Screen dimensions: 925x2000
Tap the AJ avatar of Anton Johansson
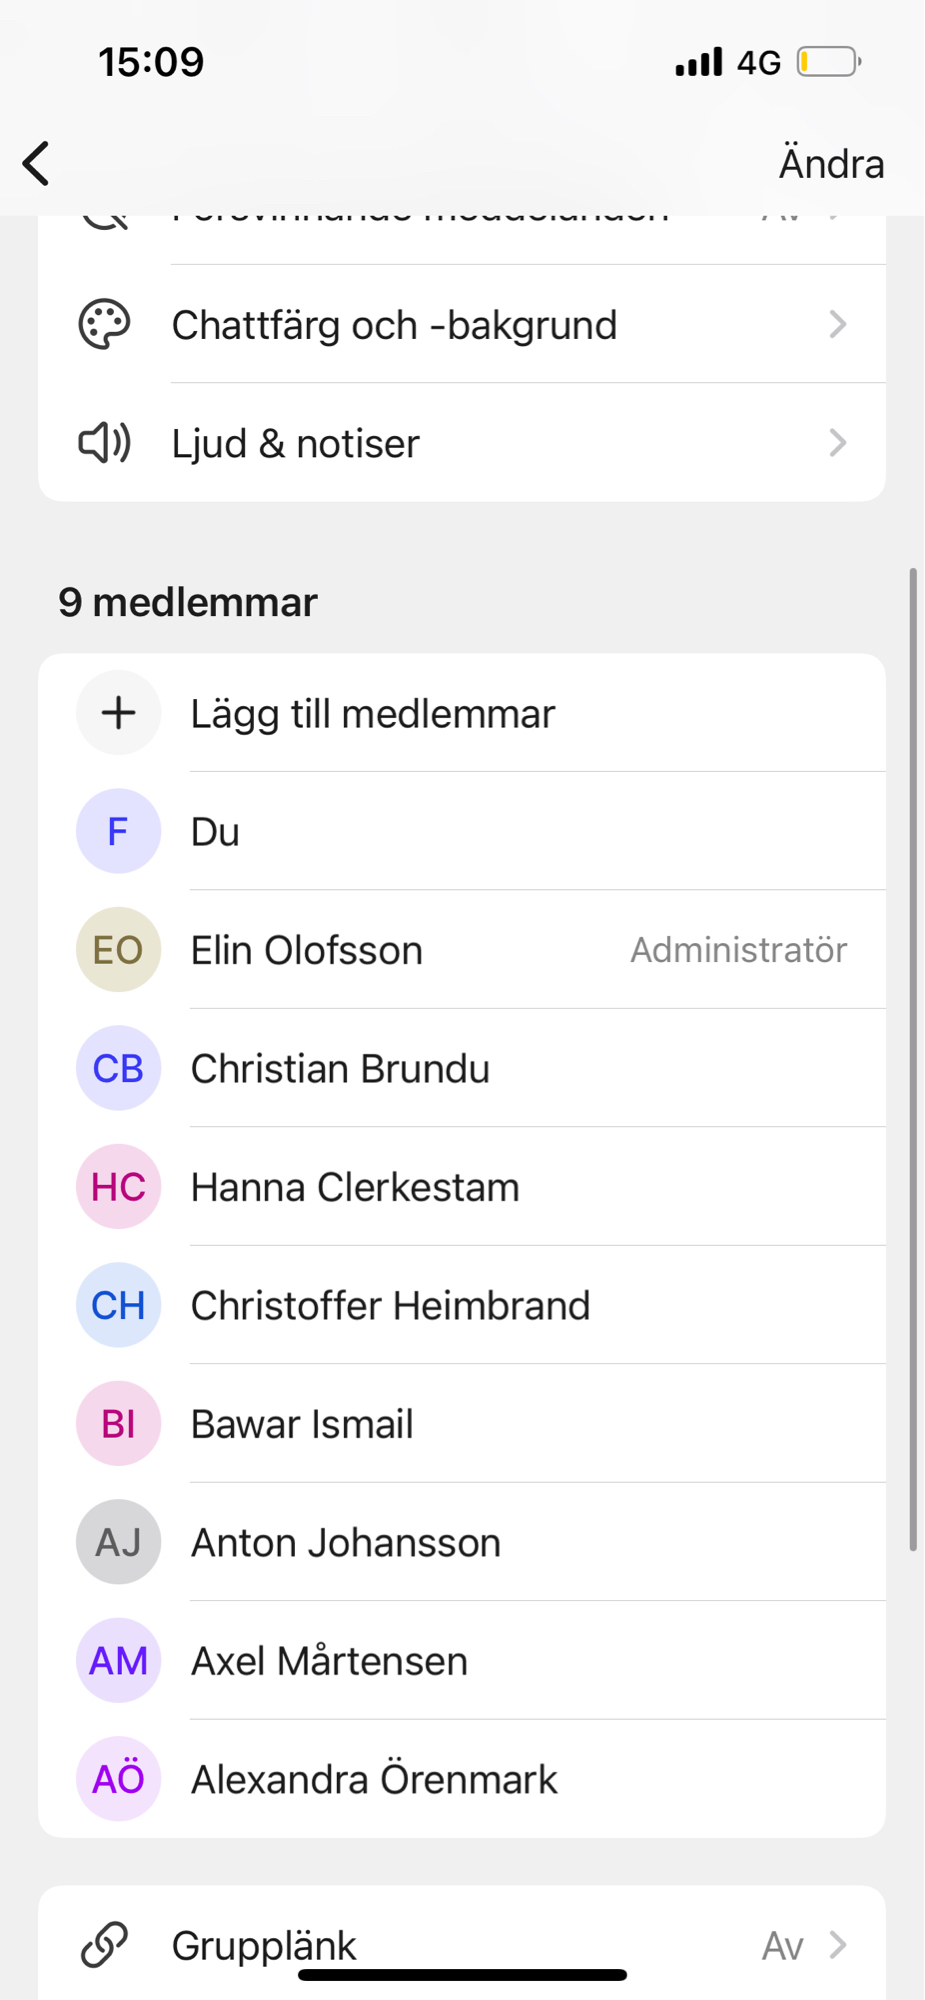[x=118, y=1542]
